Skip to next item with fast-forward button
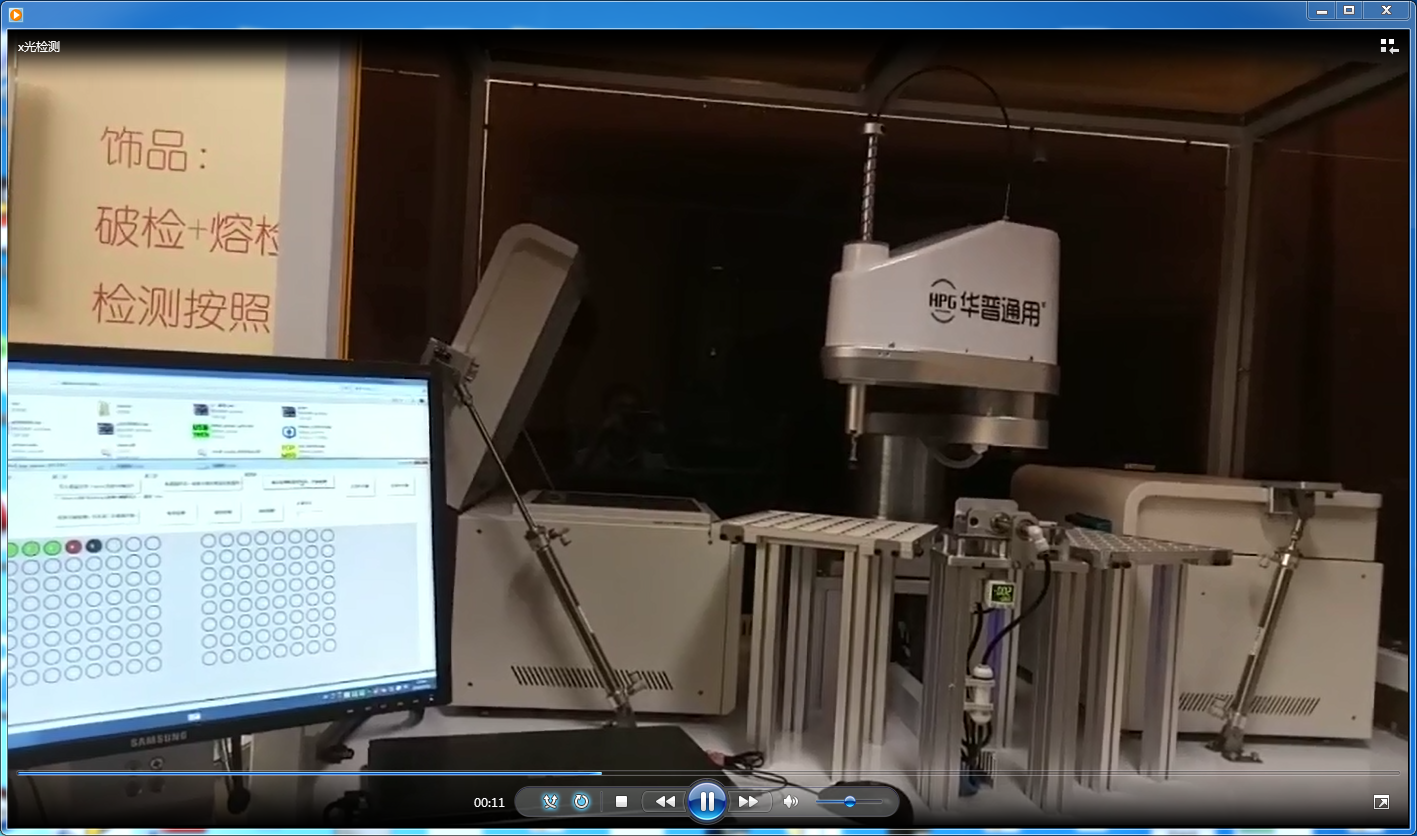The height and width of the screenshot is (836, 1417). [748, 802]
